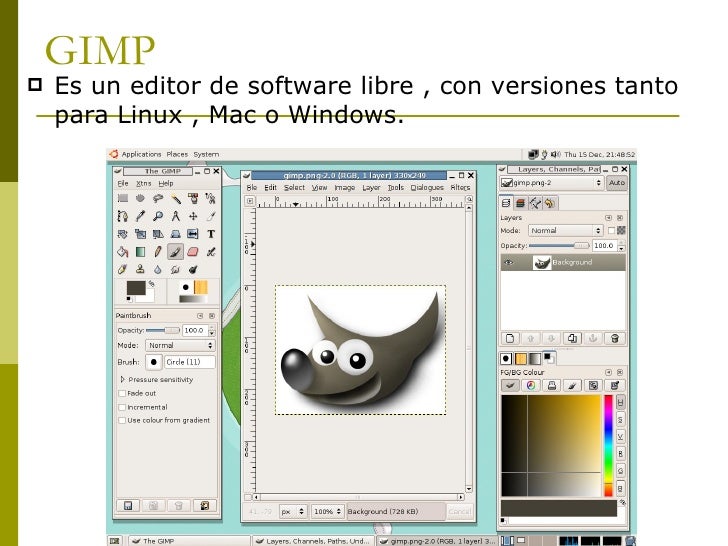728x546 pixels.
Task: Open Layers dialog opacity stepper arrows
Action: [621, 246]
